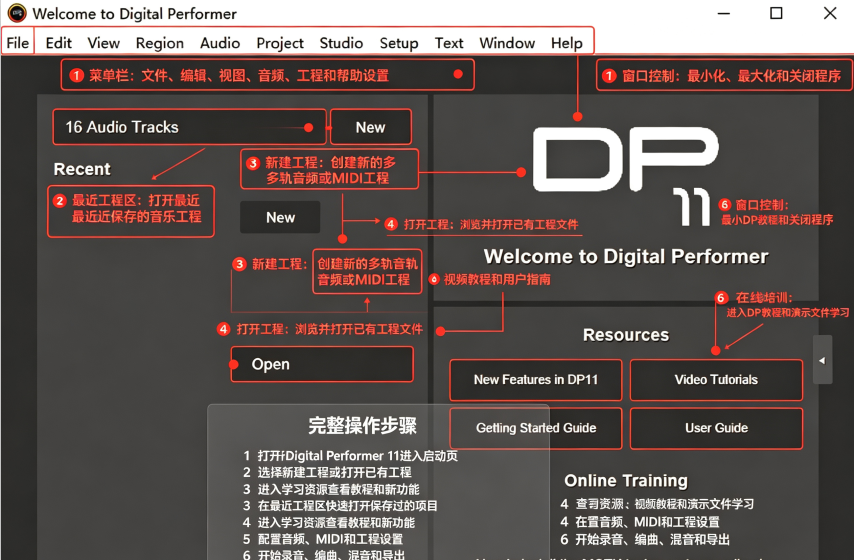Image resolution: width=854 pixels, height=560 pixels.
Task: Open the File menu
Action: [x=17, y=42]
